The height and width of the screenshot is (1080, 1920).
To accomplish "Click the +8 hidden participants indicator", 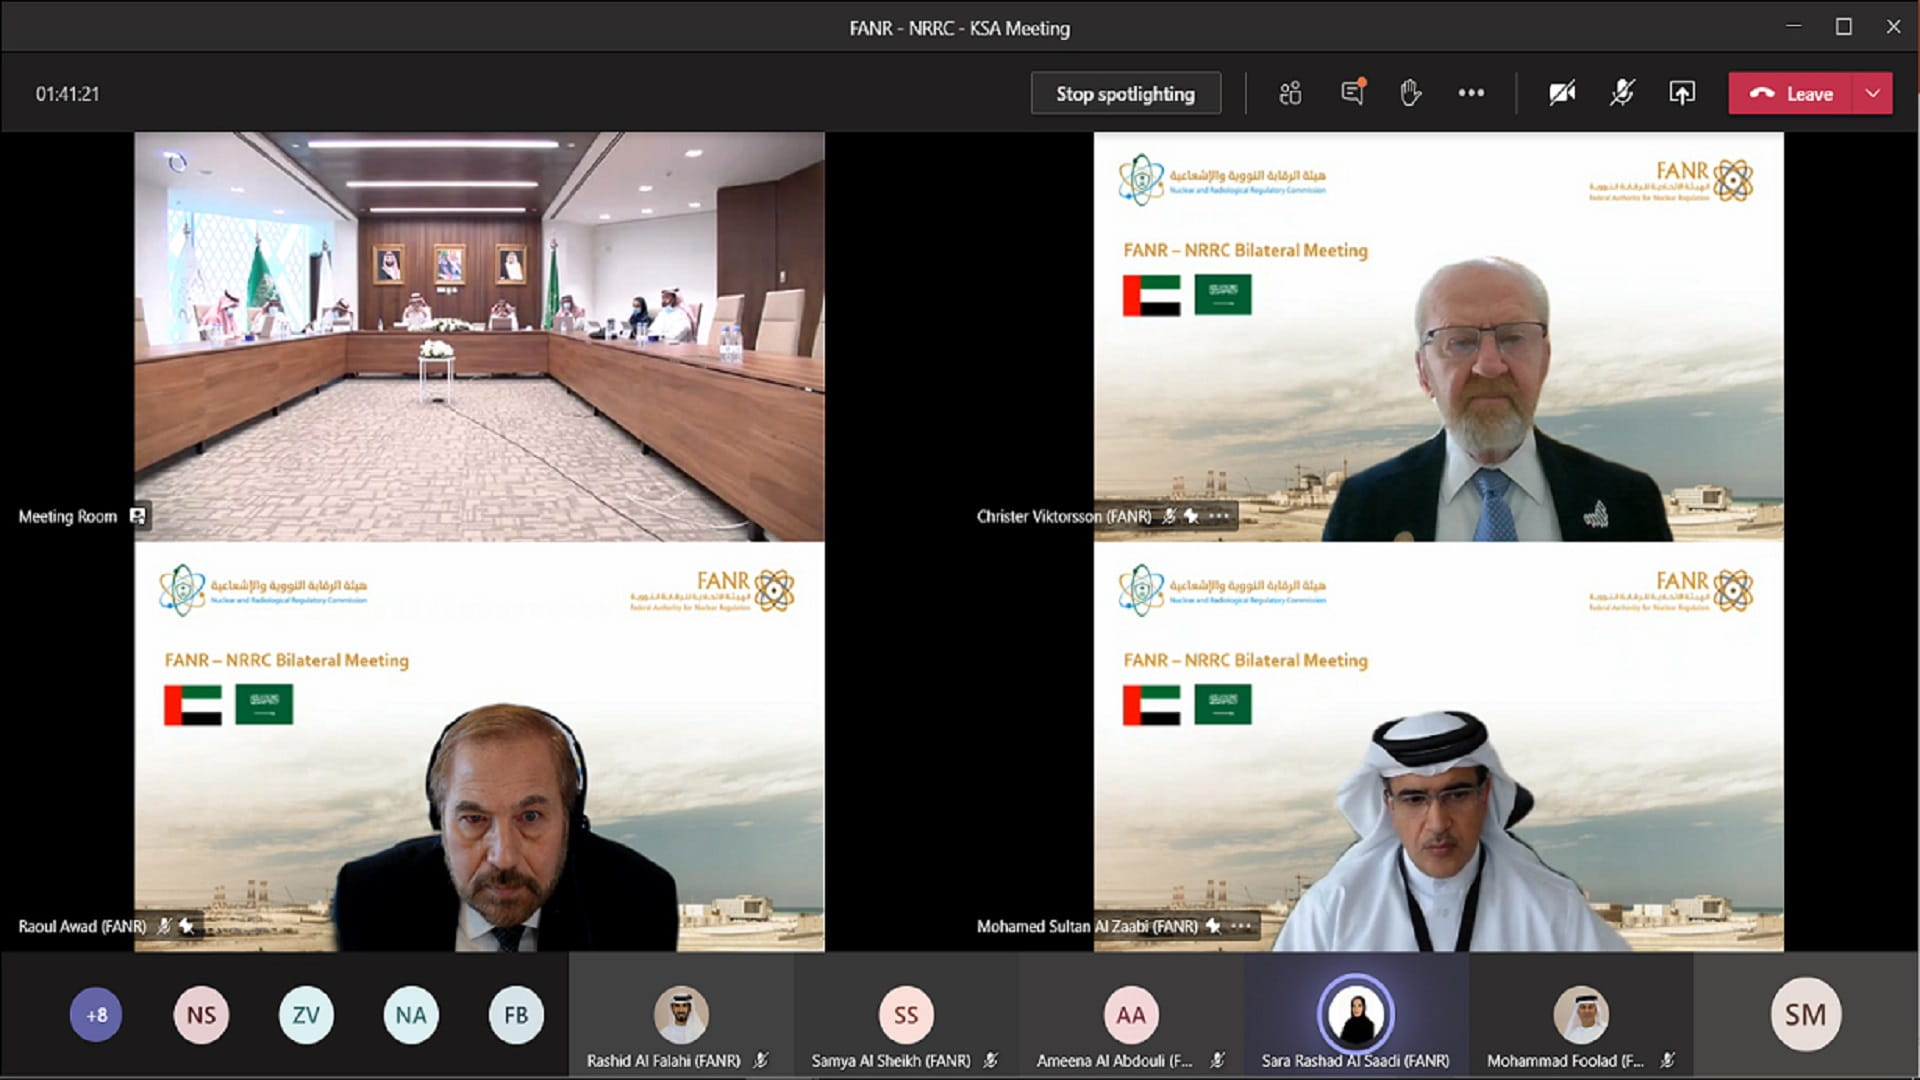I will [95, 1013].
